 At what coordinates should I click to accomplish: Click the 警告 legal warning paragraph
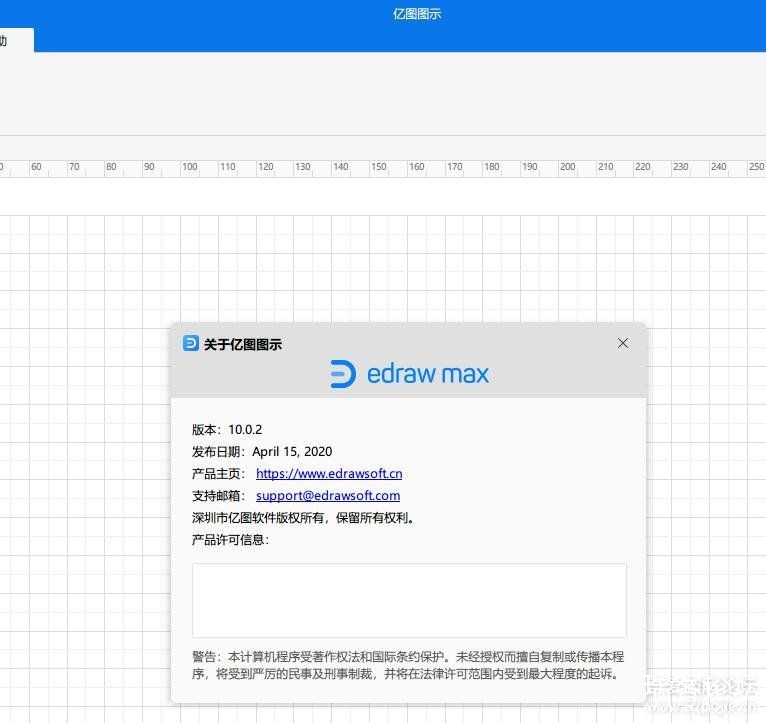coord(408,665)
